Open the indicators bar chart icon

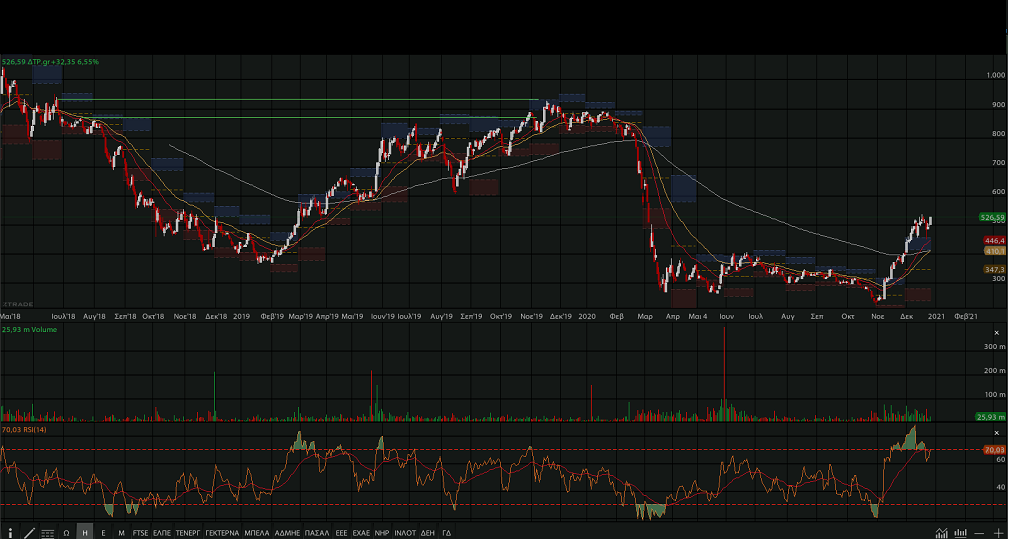pos(959,533)
